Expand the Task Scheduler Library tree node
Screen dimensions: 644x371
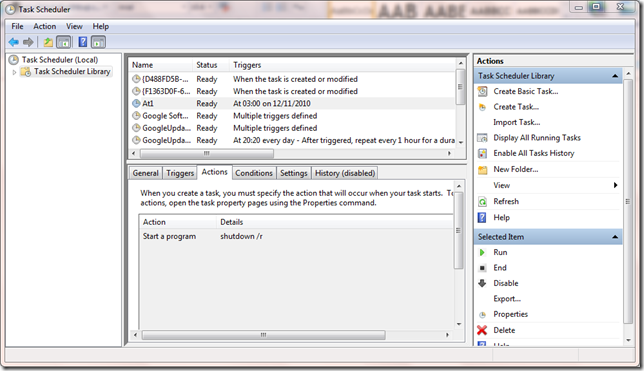(14, 72)
